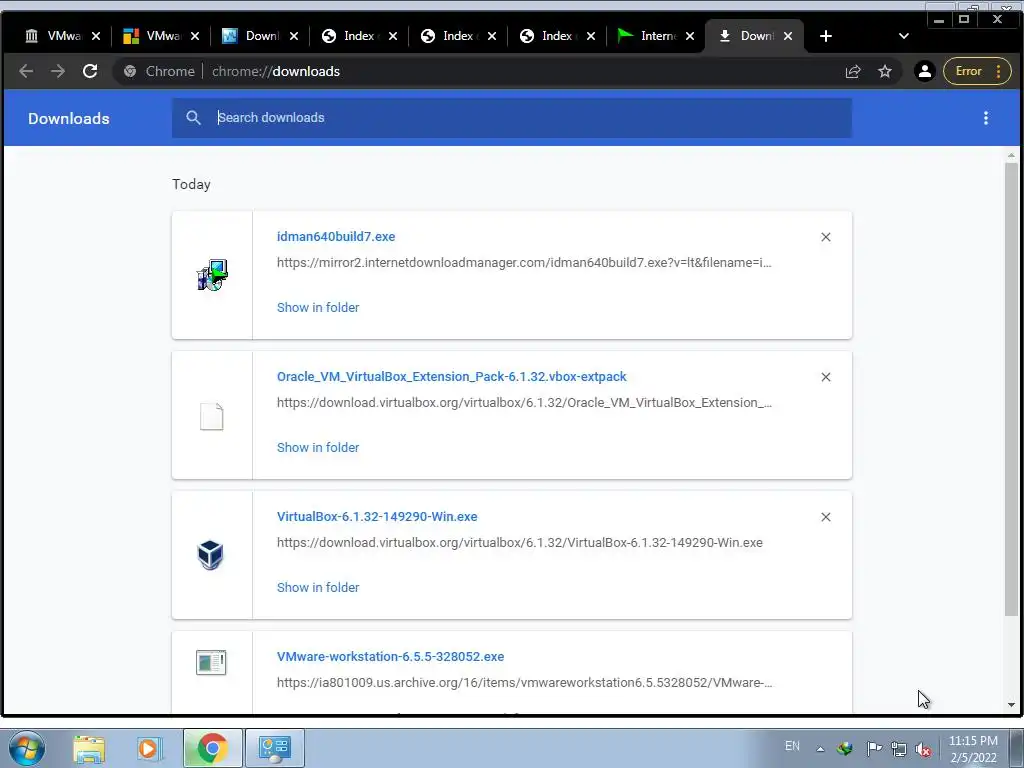Click the idman640build7.exe installer icon

212,275
